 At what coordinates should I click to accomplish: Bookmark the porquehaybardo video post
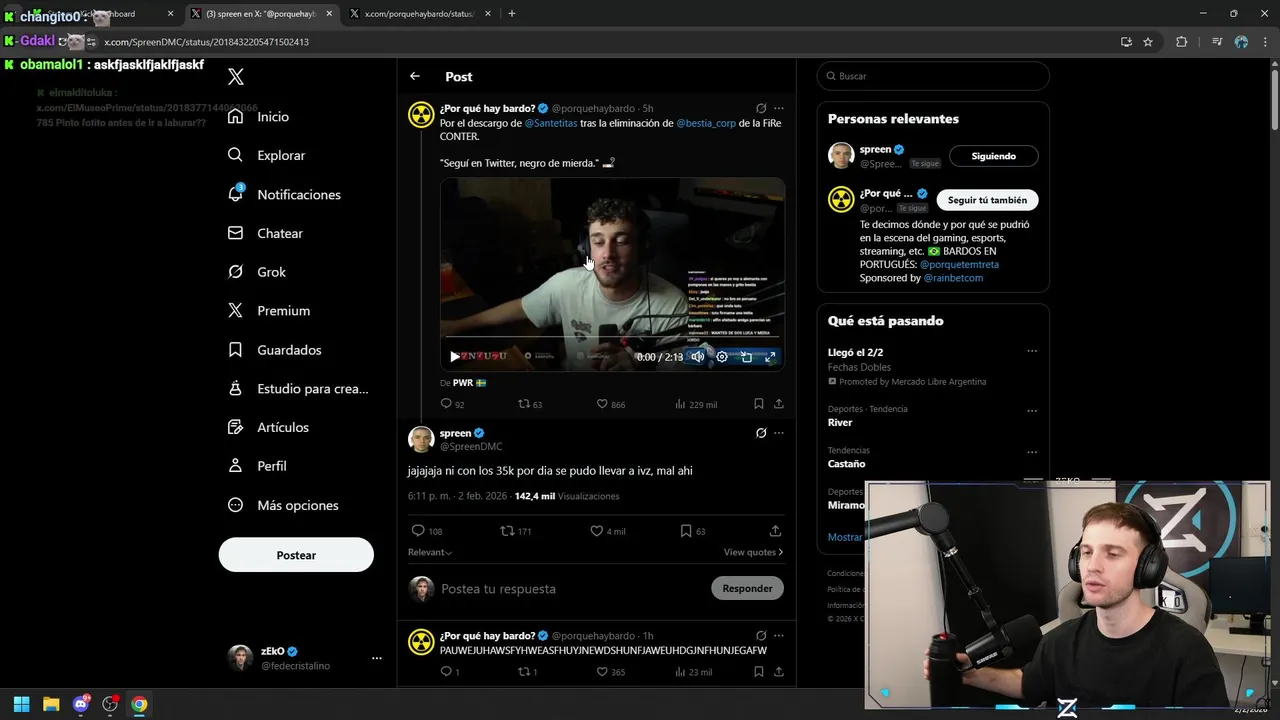coord(759,404)
